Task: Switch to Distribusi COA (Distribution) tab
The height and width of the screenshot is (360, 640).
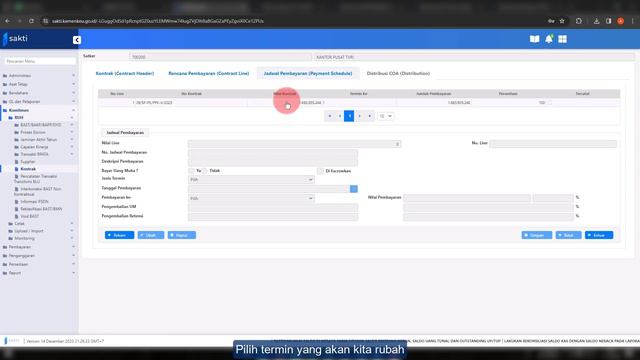Action: pyautogui.click(x=398, y=73)
